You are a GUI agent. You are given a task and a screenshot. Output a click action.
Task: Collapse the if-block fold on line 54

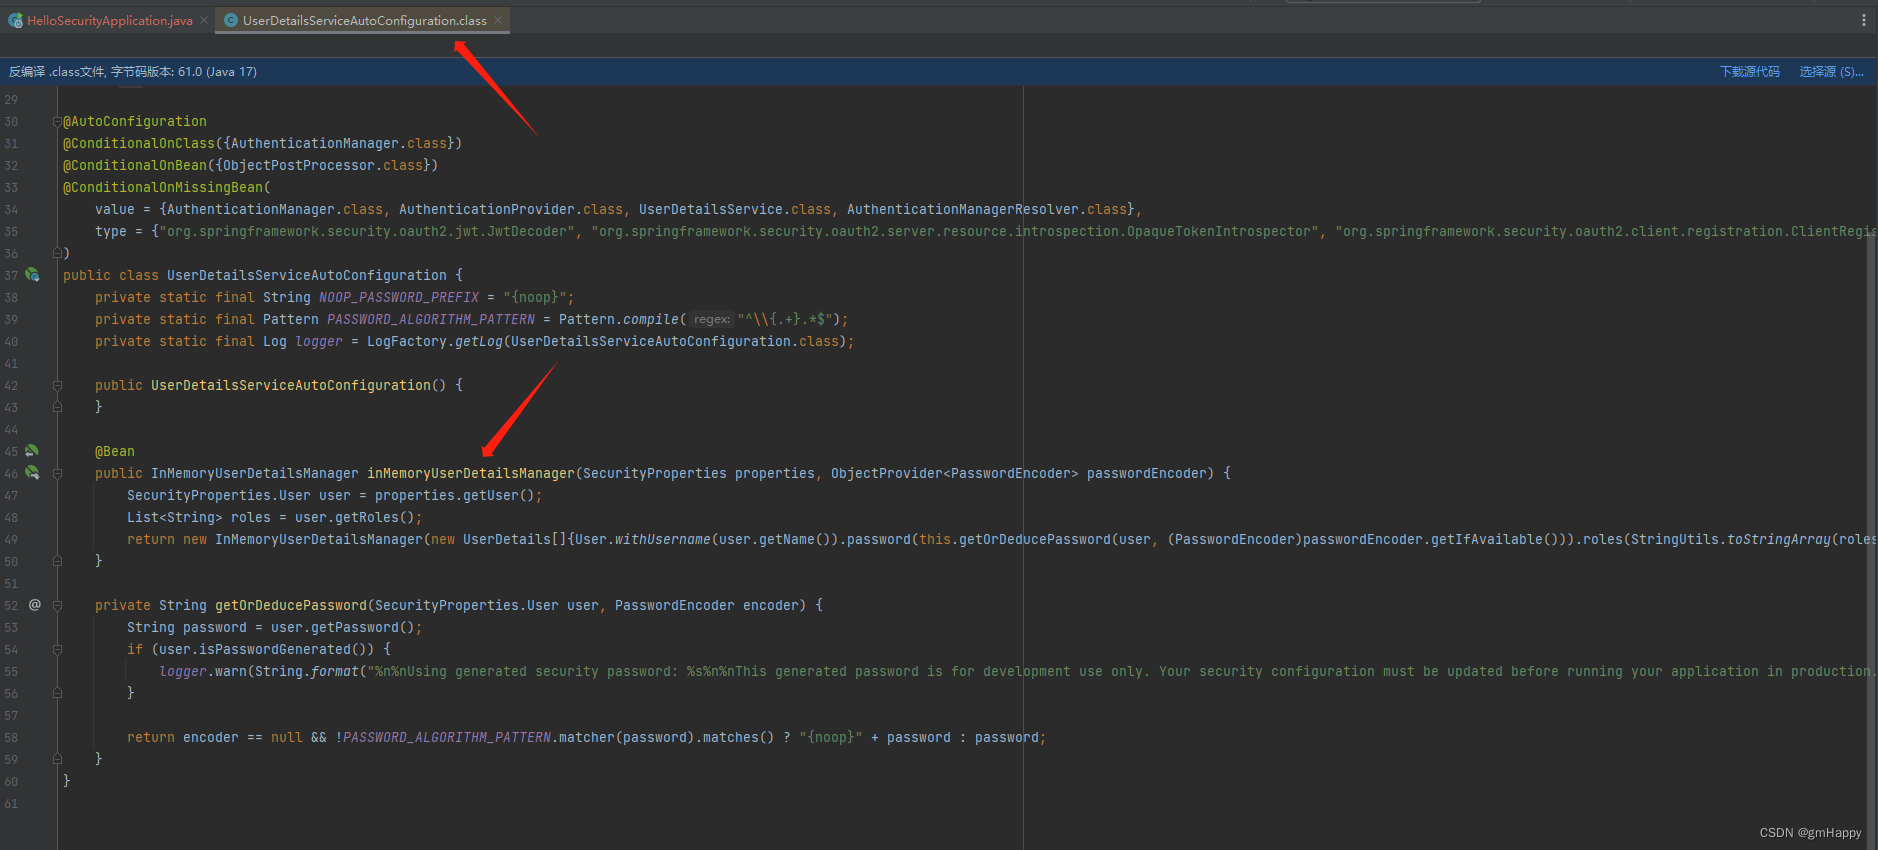coord(57,649)
